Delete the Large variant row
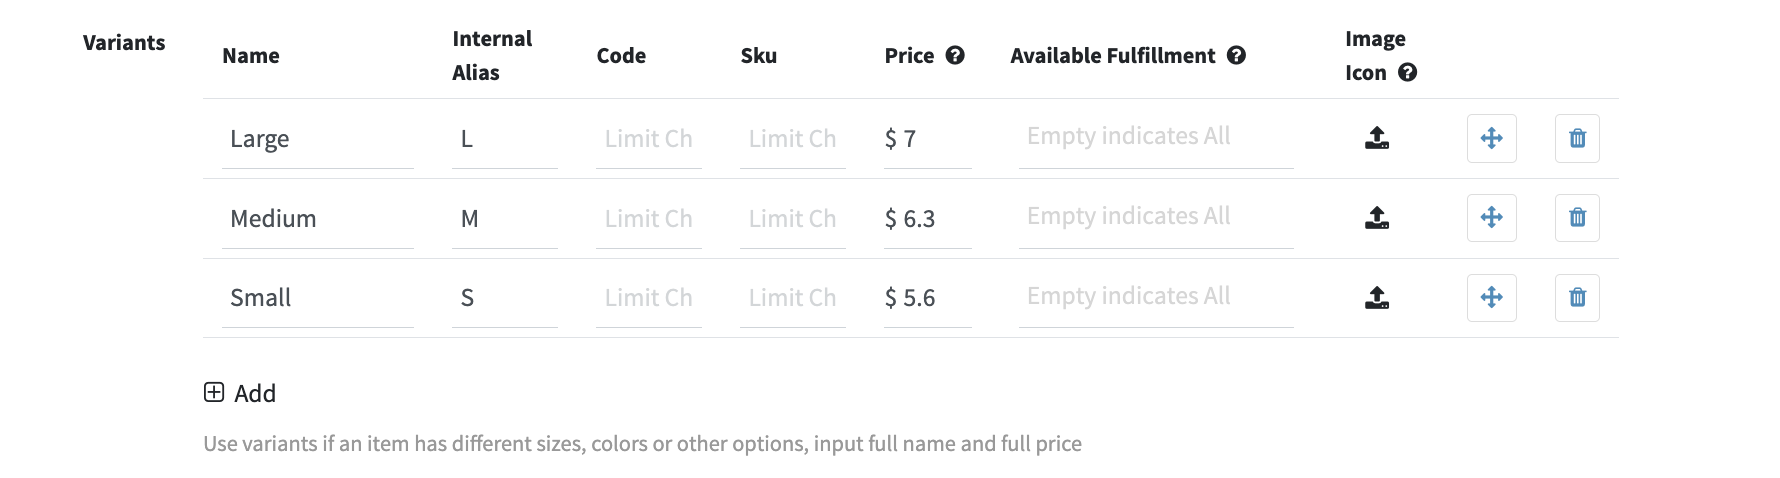This screenshot has height=478, width=1780. pyautogui.click(x=1577, y=138)
